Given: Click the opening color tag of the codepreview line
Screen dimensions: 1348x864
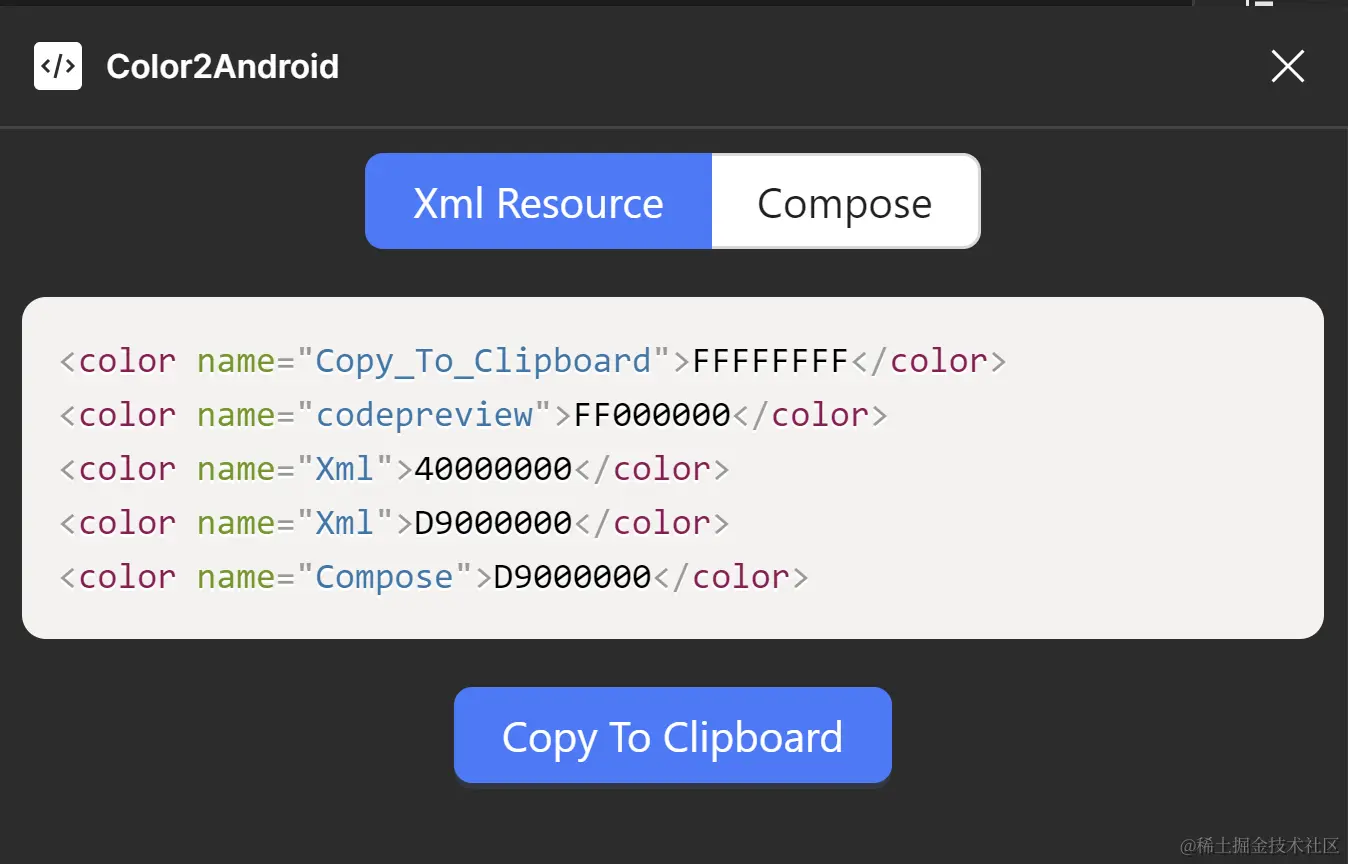Looking at the screenshot, I should pos(118,415).
